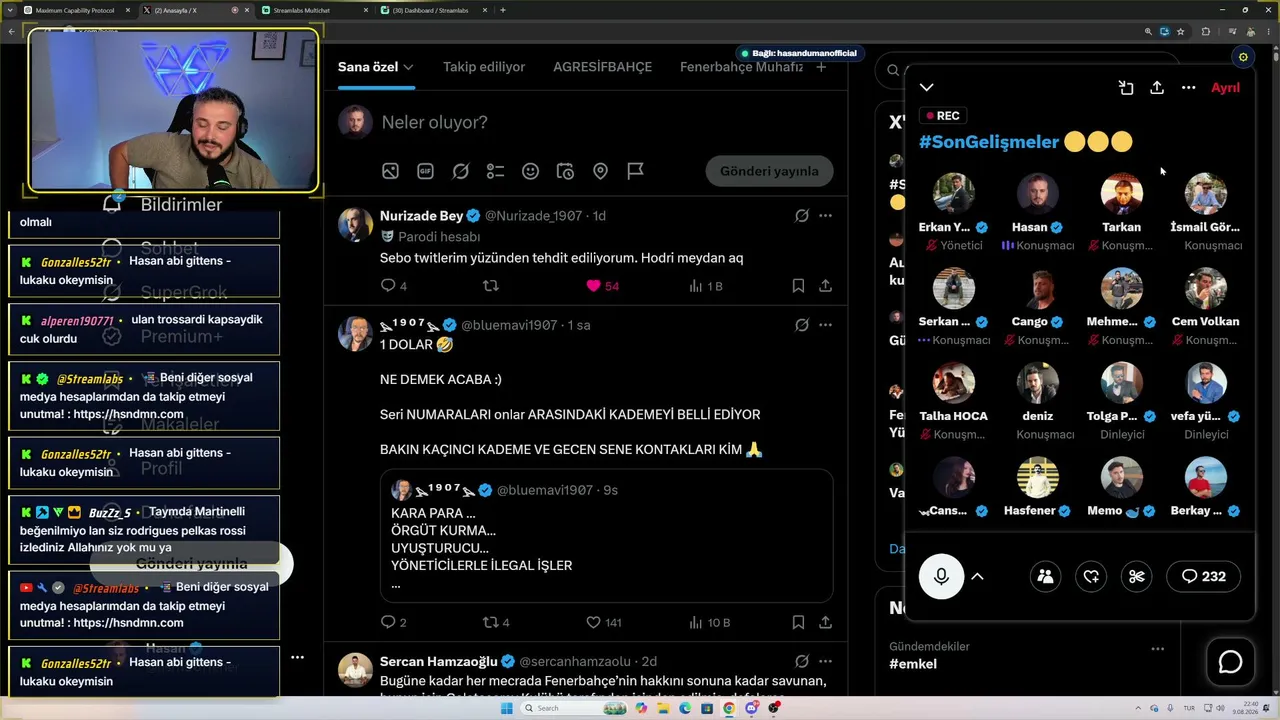
Task: Open File Explorer from the taskbar
Action: pyautogui.click(x=663, y=708)
